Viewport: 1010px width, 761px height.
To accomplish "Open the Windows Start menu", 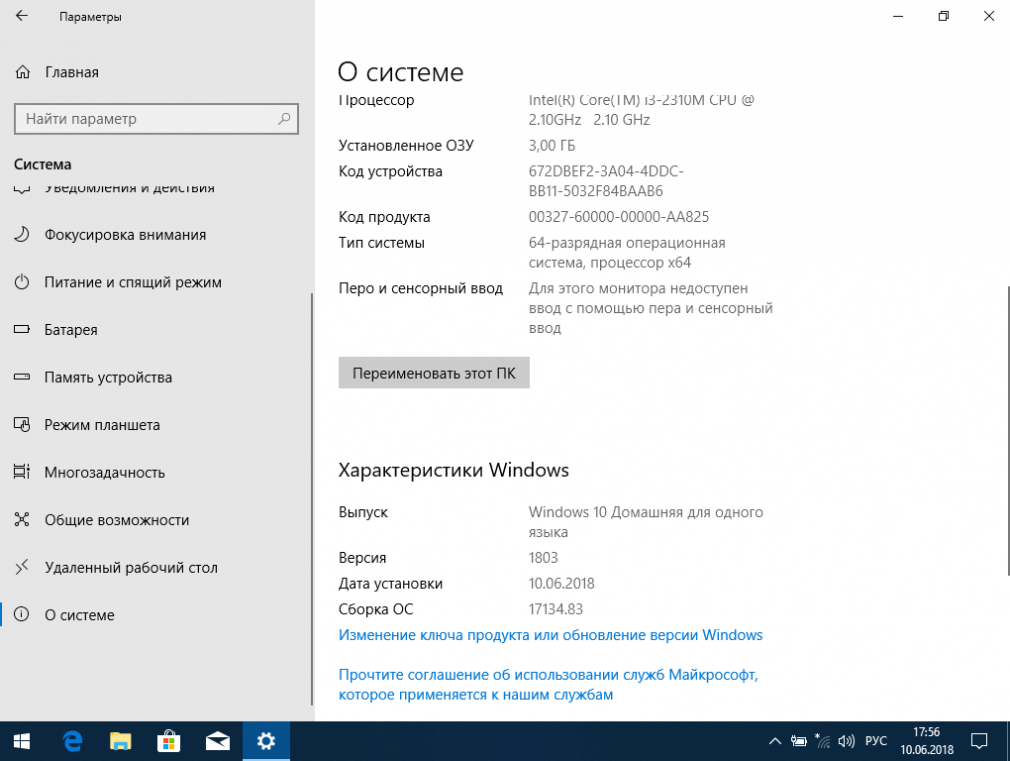I will click(x=22, y=742).
